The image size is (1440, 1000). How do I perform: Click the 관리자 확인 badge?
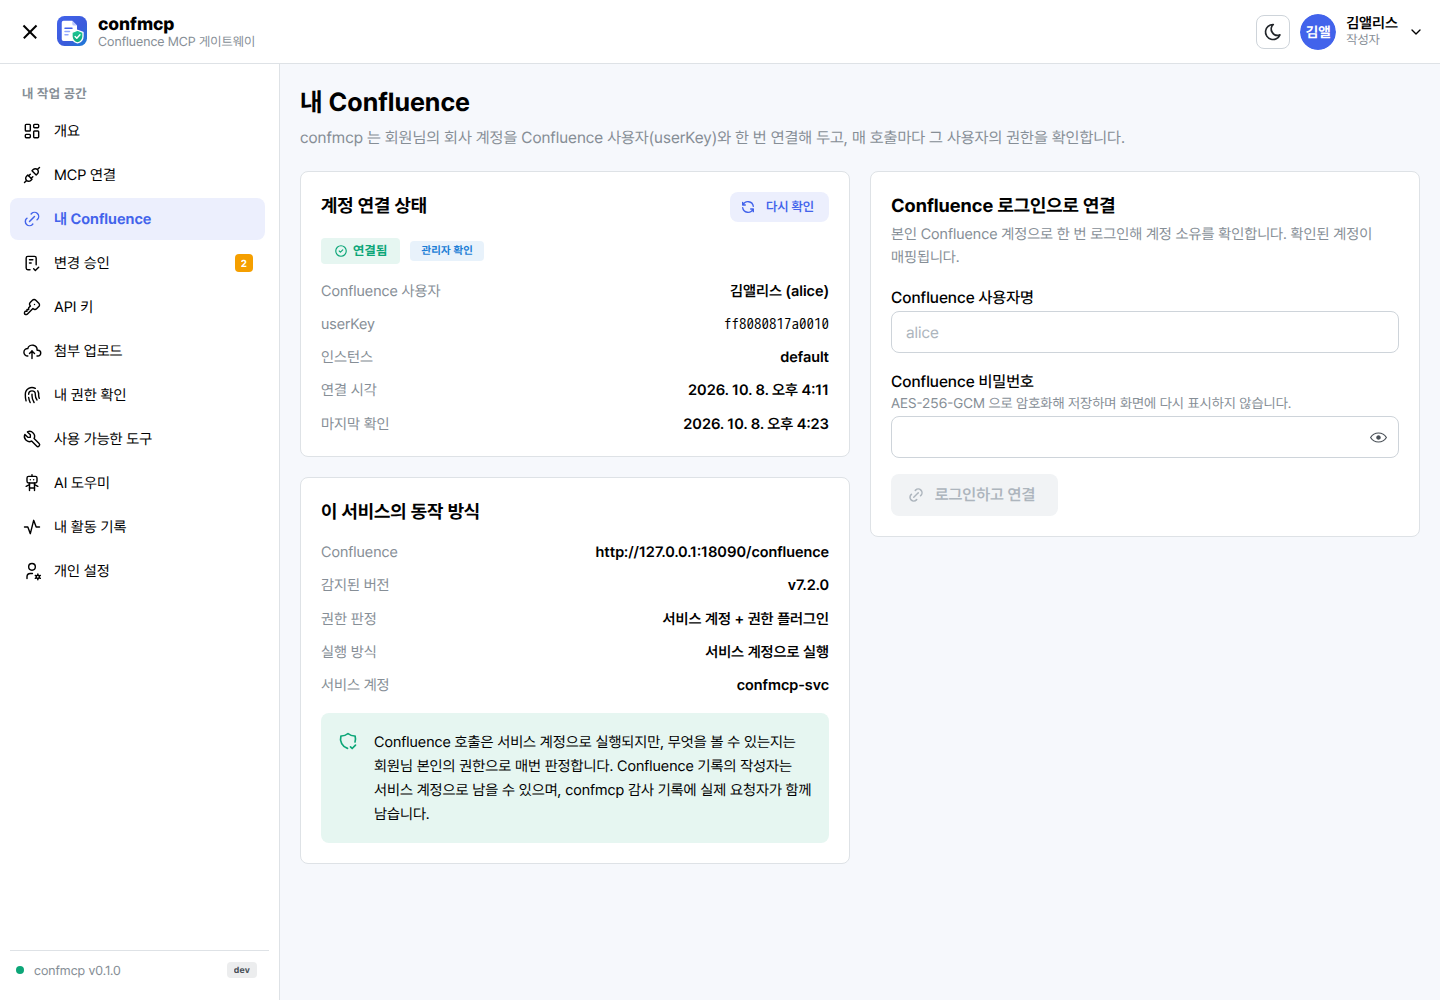pos(447,250)
